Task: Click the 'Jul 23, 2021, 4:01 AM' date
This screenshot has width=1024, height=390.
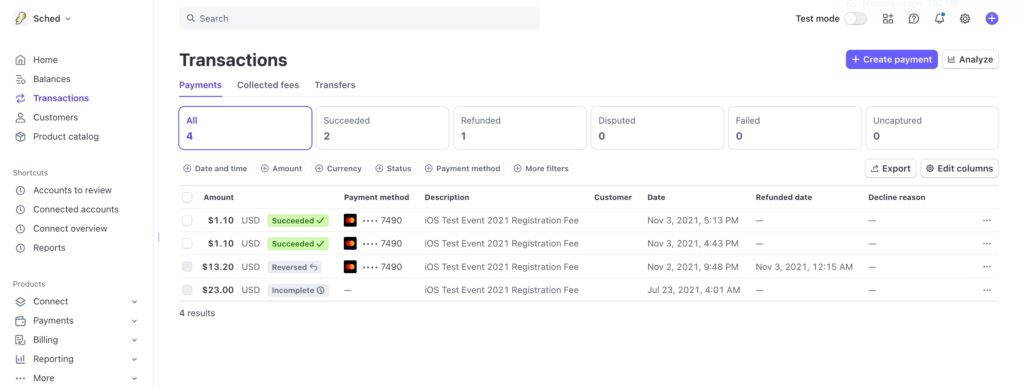Action: click(694, 290)
